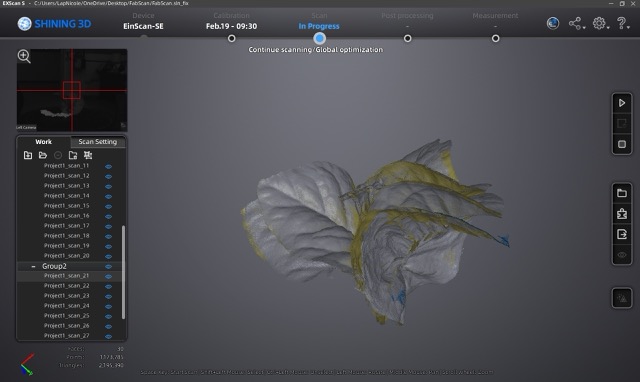Screen dimensions: 640x382
Task: Toggle visibility of Group2
Action: 108,267
